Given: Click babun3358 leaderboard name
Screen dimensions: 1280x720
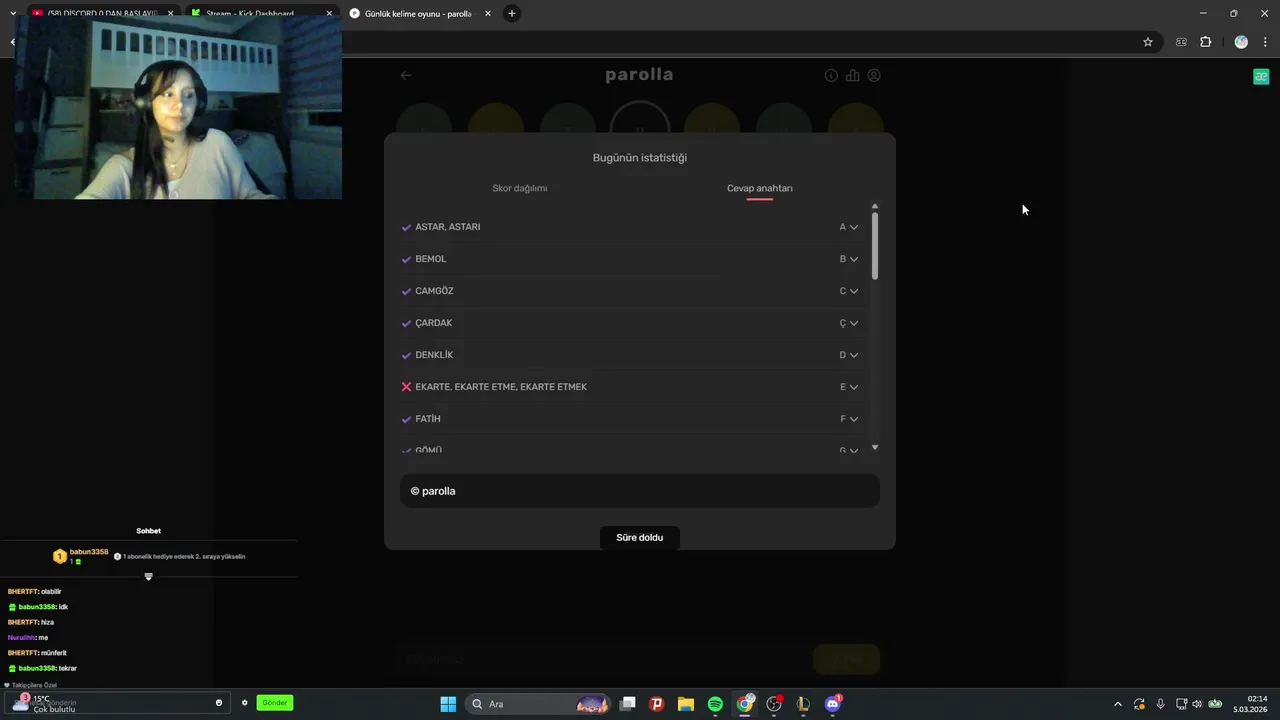Looking at the screenshot, I should point(89,552).
